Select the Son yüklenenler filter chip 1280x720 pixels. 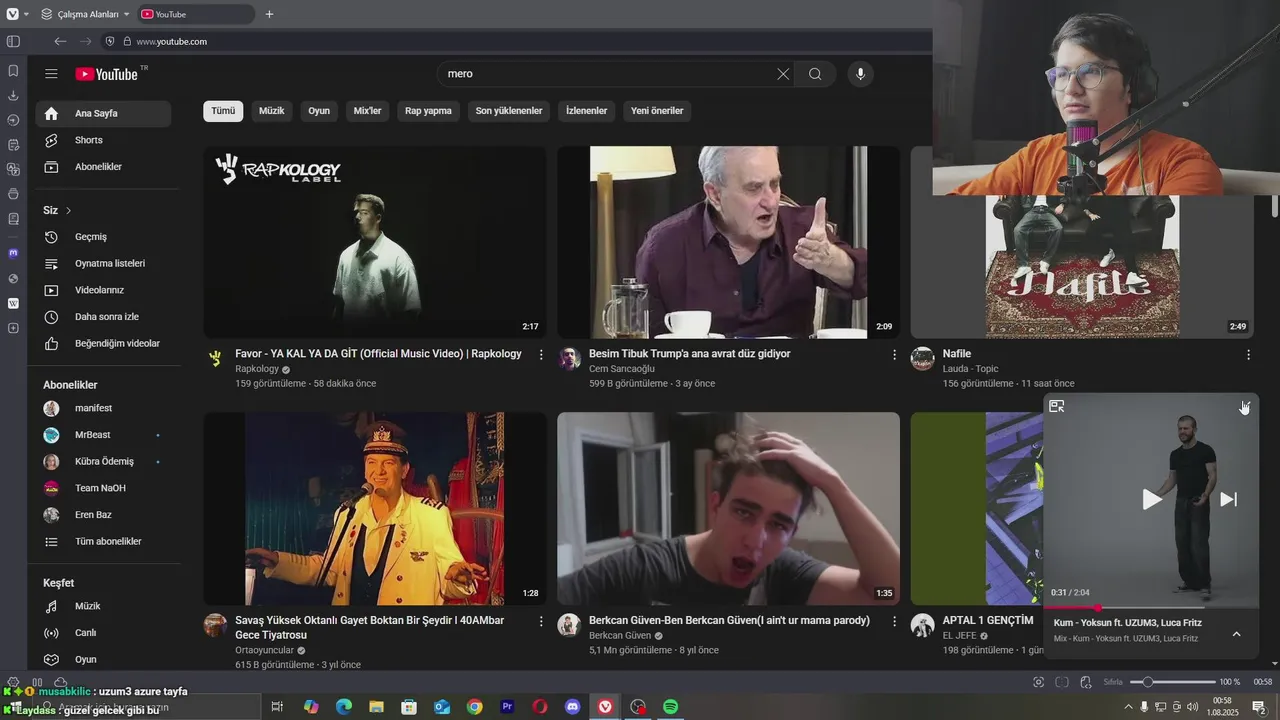click(x=509, y=111)
